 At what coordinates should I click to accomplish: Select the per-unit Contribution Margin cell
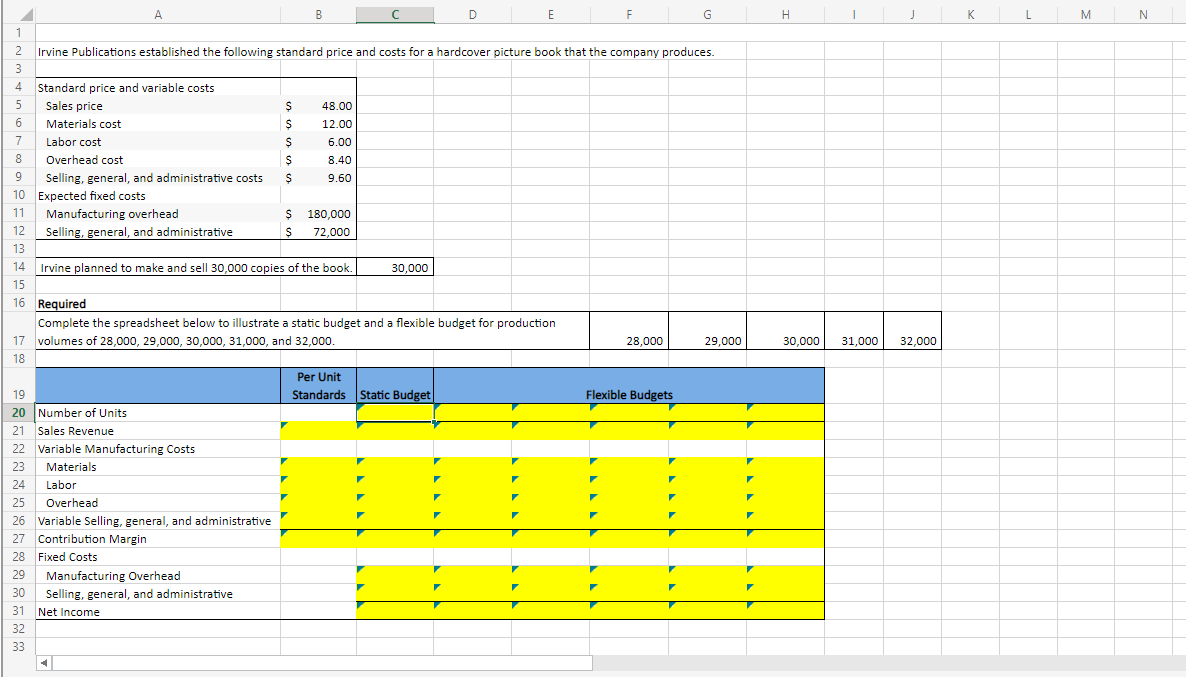click(x=318, y=539)
